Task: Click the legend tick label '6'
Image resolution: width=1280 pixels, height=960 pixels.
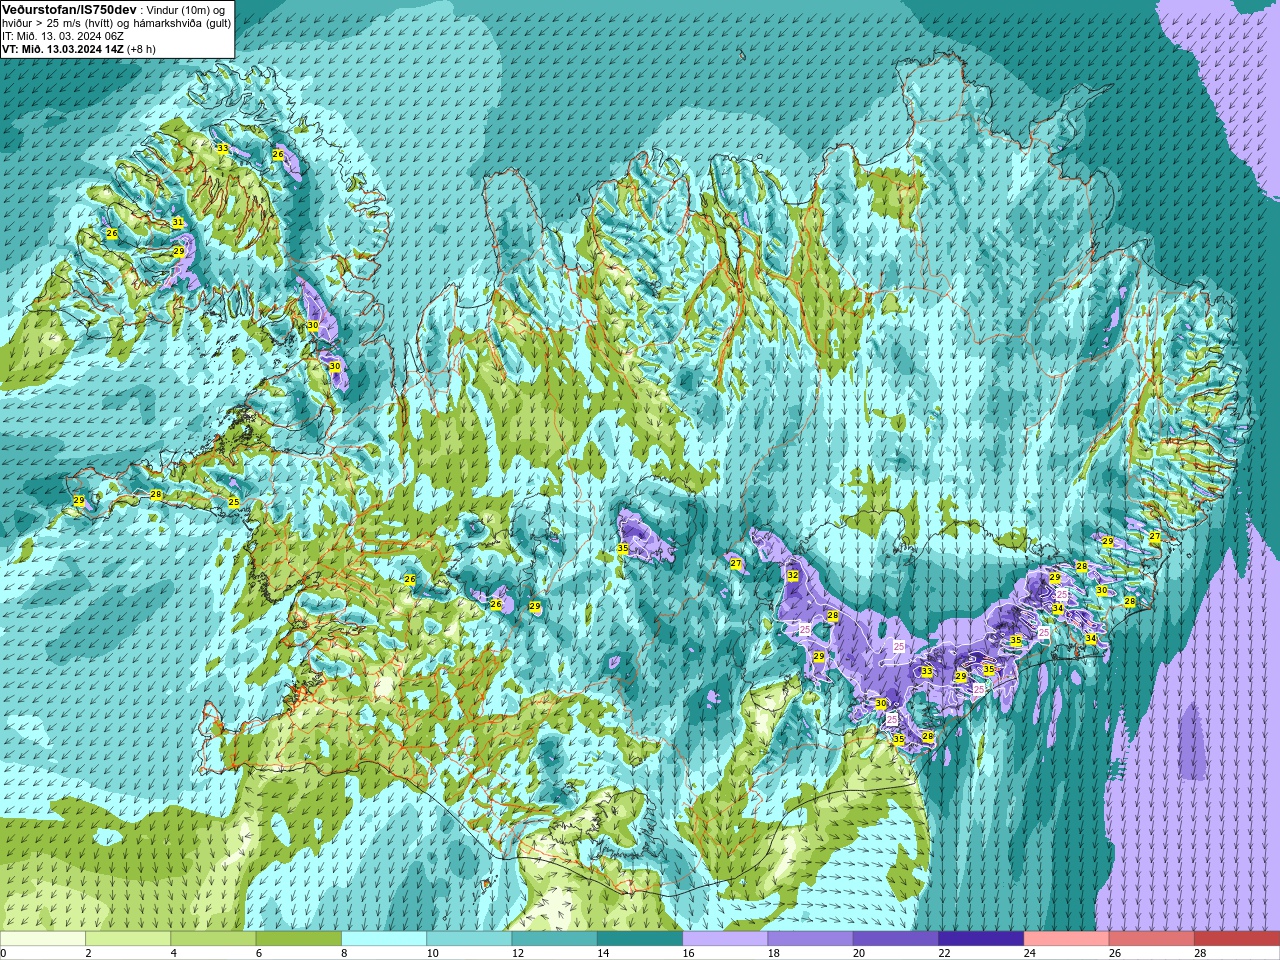Action: (259, 953)
